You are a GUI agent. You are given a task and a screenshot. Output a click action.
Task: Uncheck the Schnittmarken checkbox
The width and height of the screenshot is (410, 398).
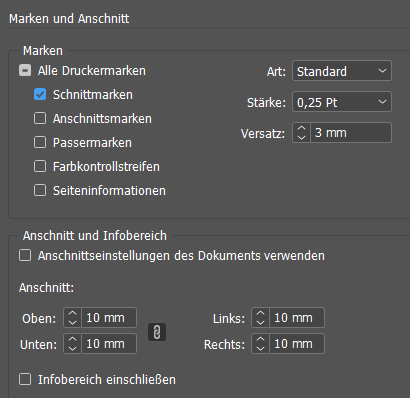click(x=40, y=95)
